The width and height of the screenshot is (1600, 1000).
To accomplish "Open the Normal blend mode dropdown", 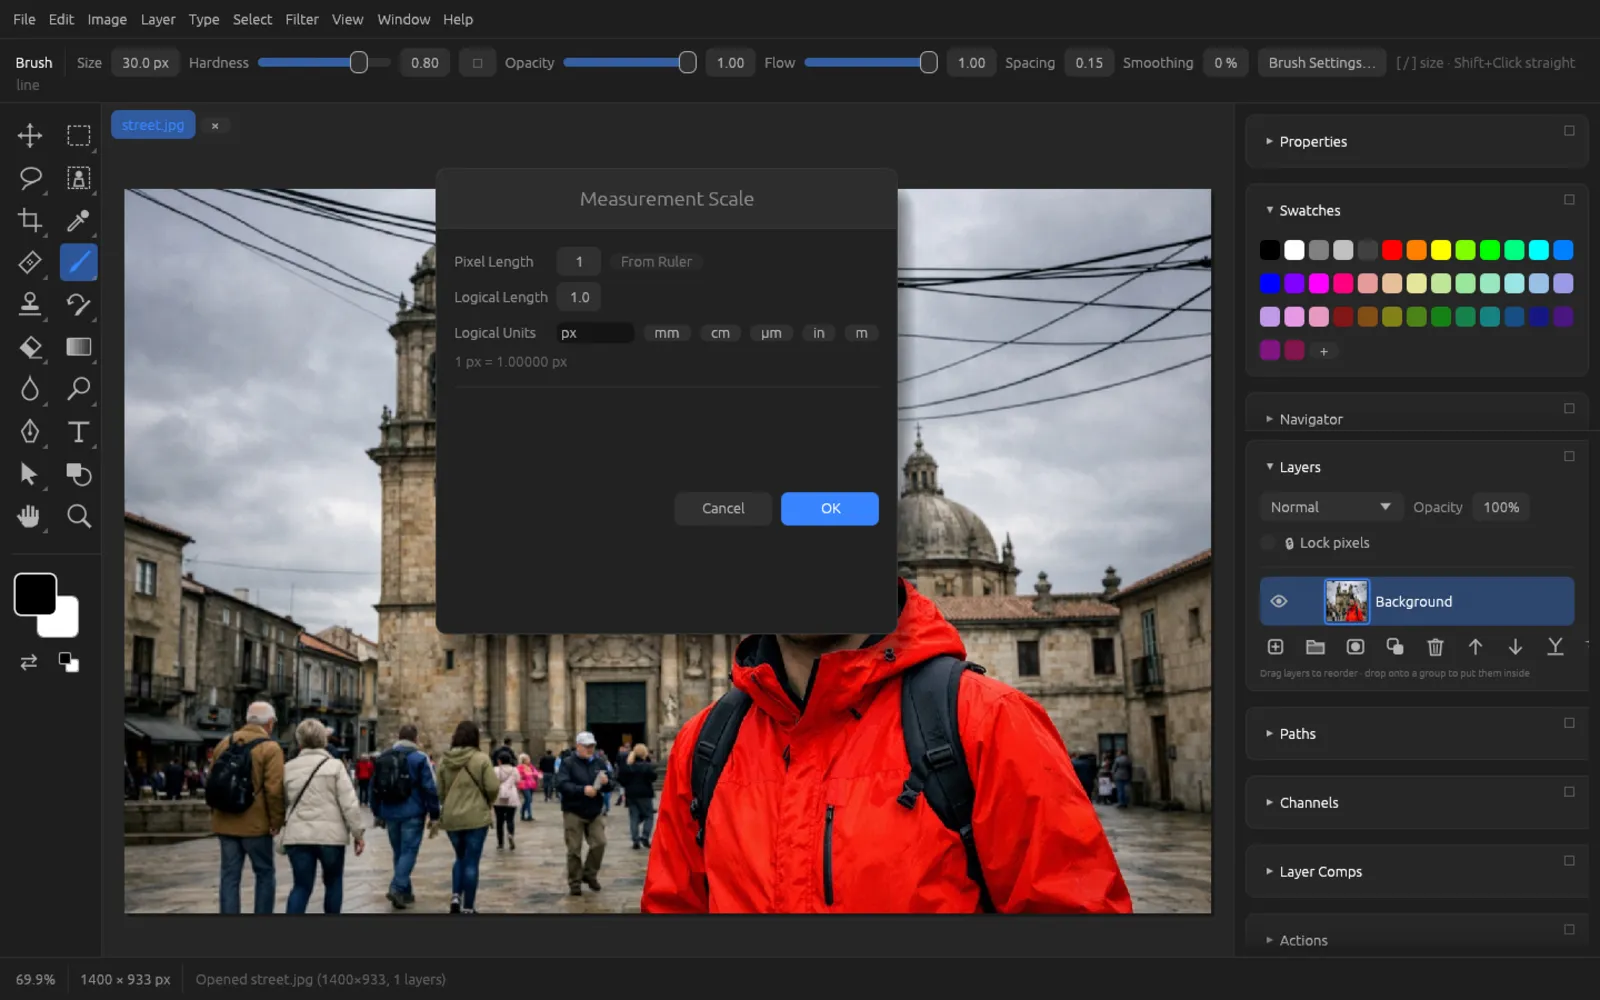I will tap(1330, 507).
